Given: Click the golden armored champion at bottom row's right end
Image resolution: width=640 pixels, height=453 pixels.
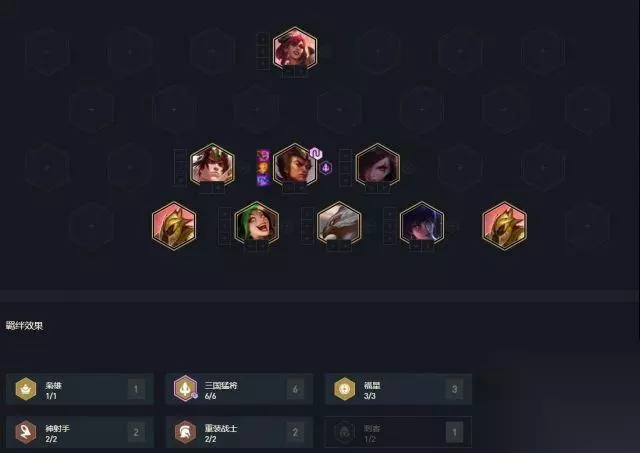Looking at the screenshot, I should [504, 225].
